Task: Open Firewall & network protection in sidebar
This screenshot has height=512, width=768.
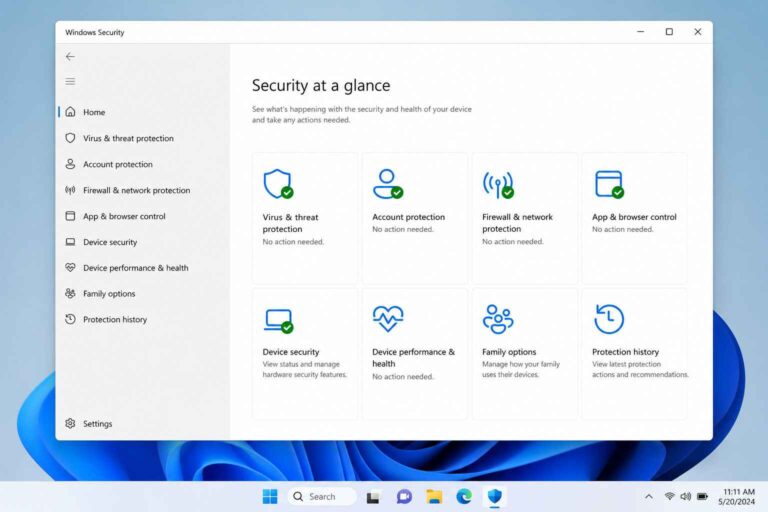Action: 137,190
